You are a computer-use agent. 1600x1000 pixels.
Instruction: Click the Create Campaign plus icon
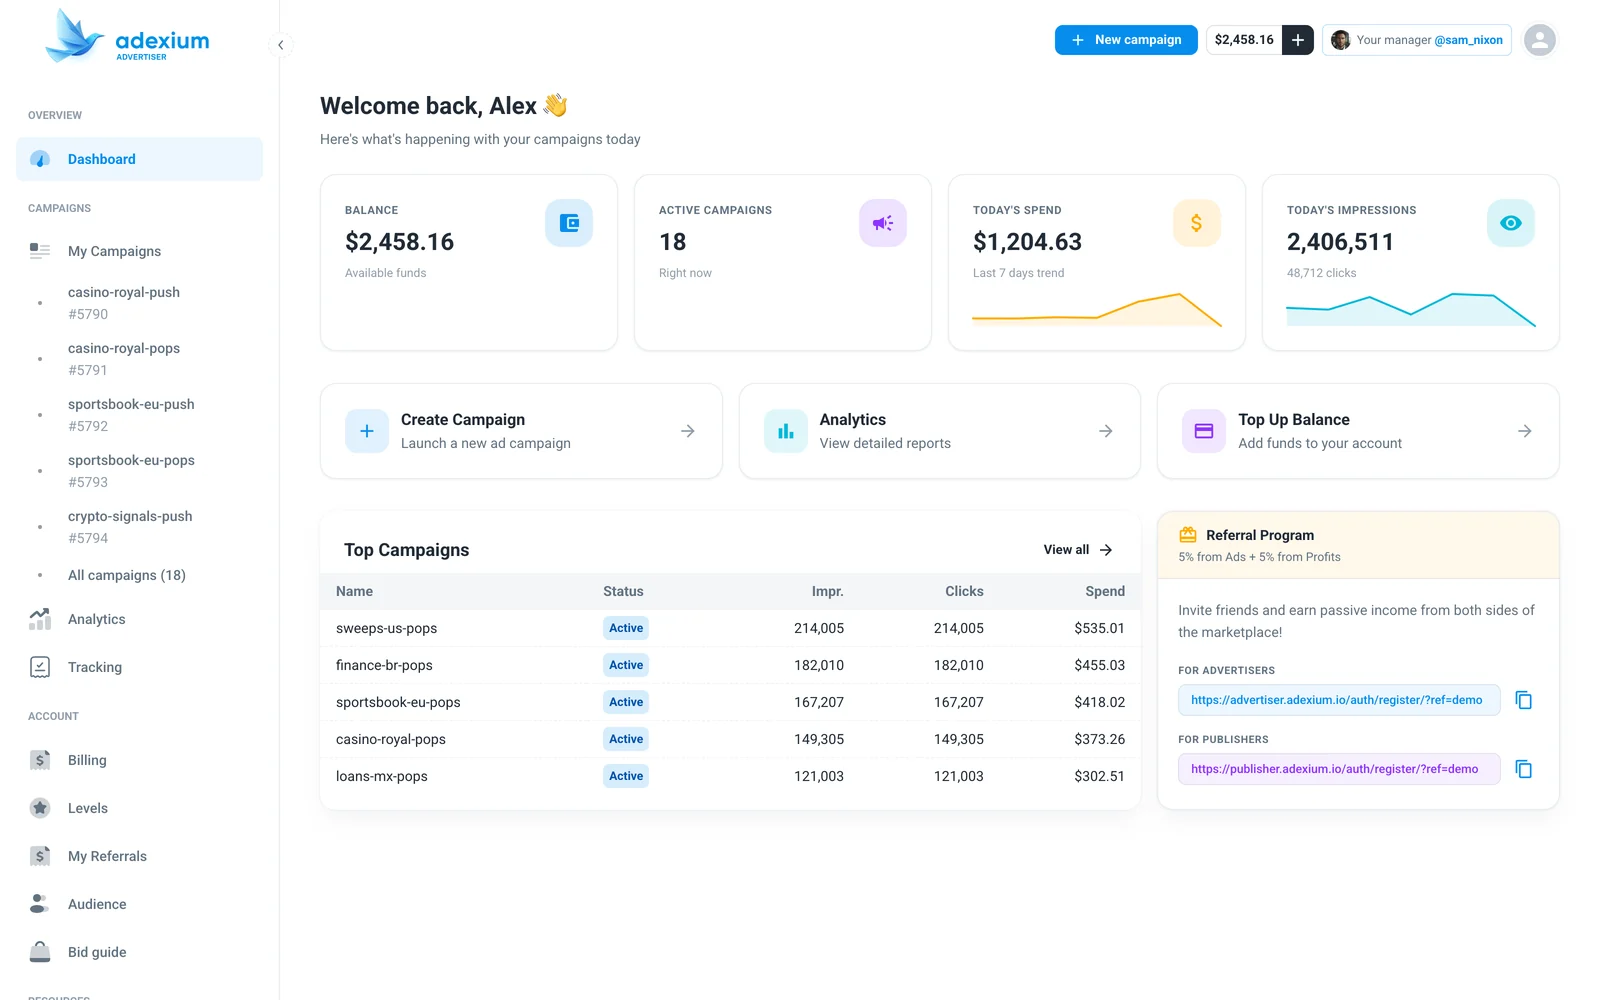(x=367, y=431)
